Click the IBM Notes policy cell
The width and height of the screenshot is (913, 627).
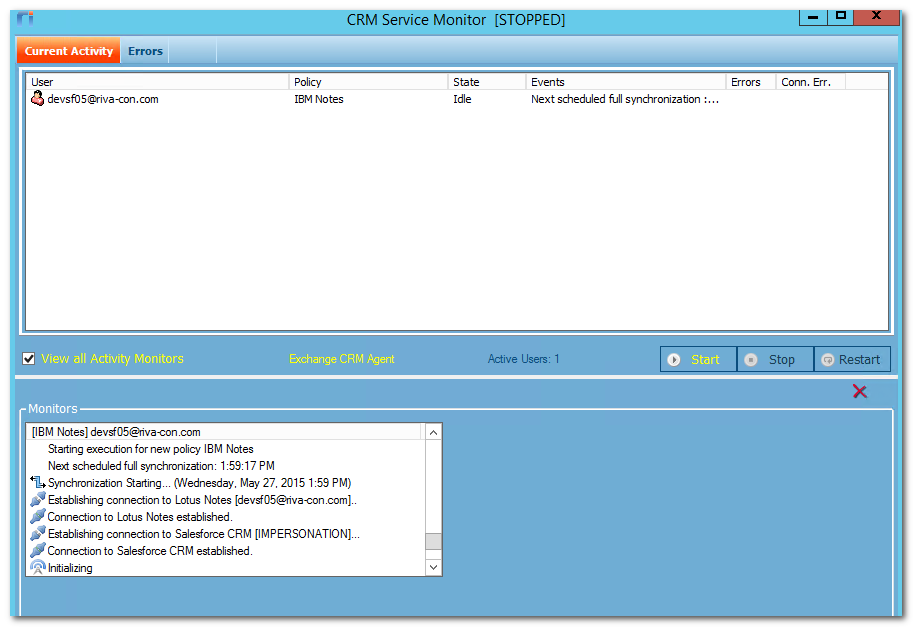(x=319, y=99)
